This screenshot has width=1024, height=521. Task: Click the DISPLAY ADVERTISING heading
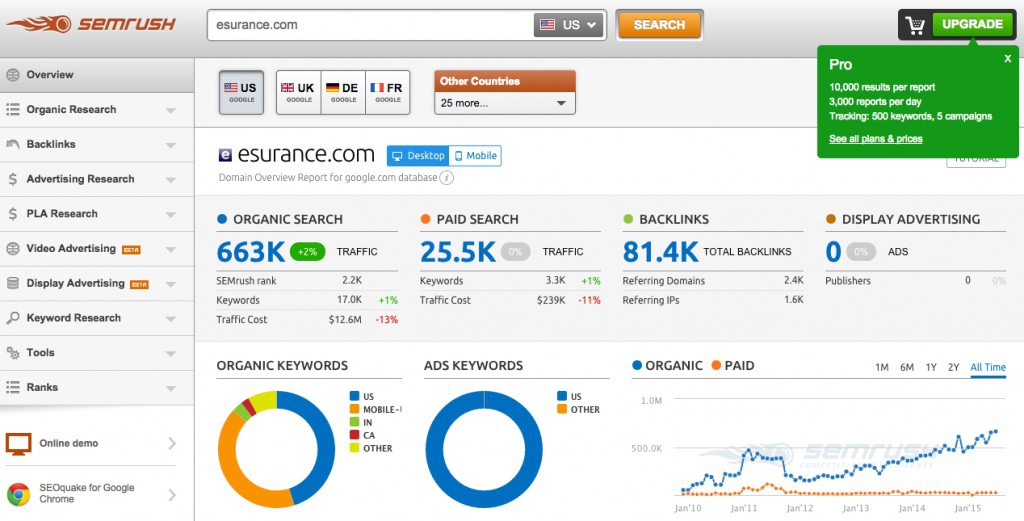click(x=911, y=219)
